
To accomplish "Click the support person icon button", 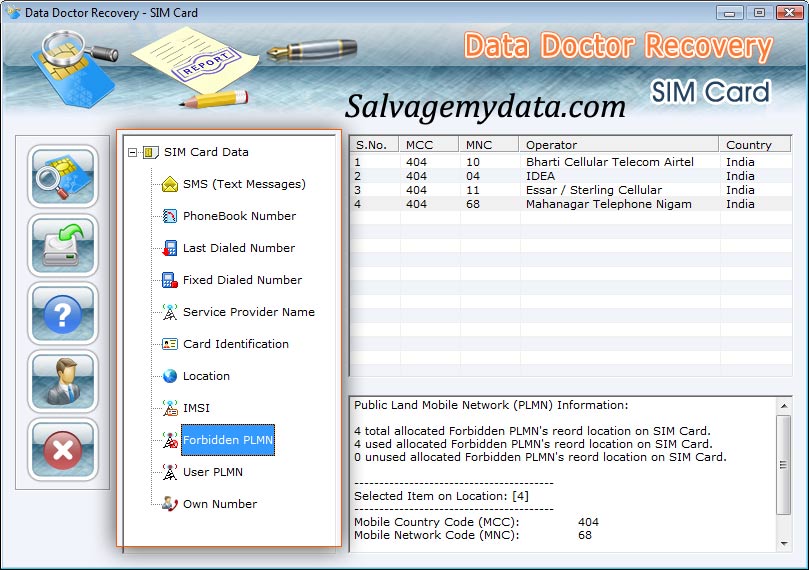I will coord(62,381).
